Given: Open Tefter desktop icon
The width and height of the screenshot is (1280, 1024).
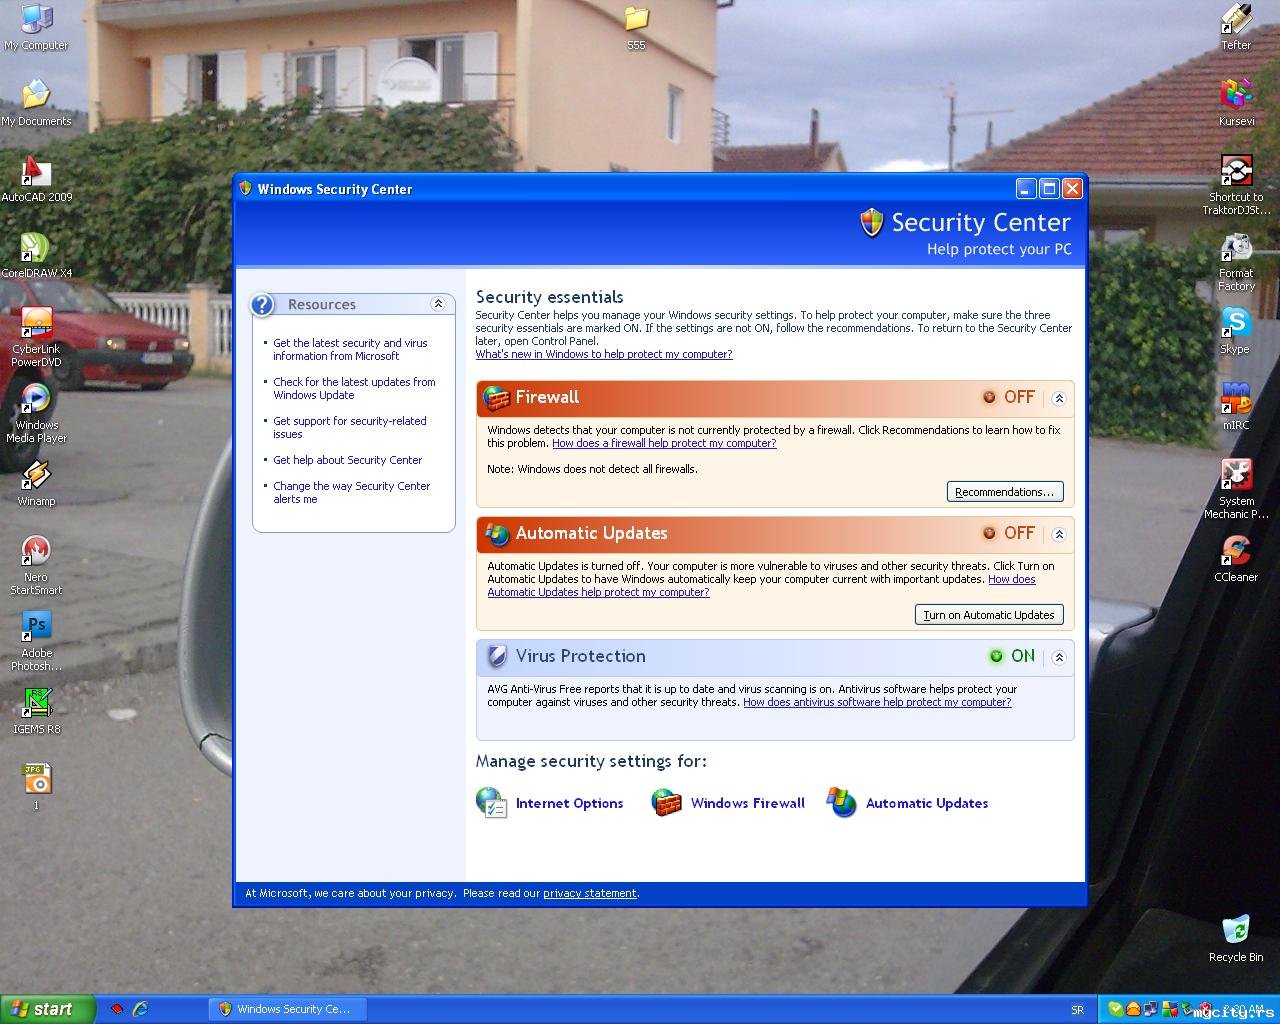Looking at the screenshot, I should [x=1236, y=27].
